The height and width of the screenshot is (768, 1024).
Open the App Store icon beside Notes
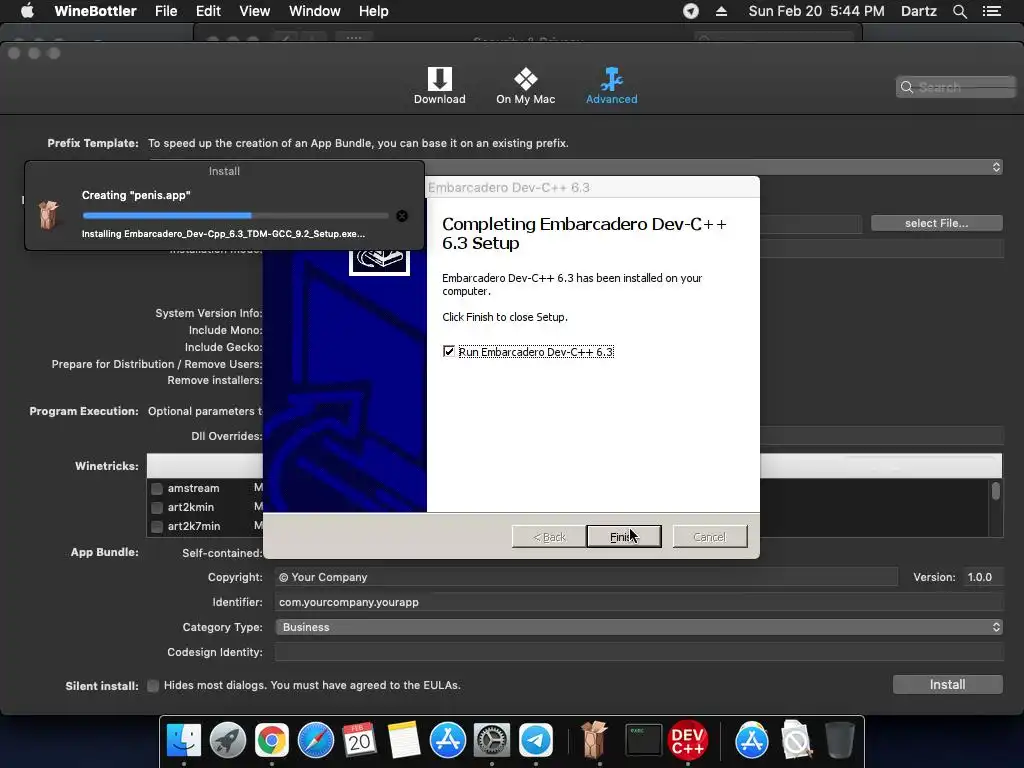click(x=447, y=741)
